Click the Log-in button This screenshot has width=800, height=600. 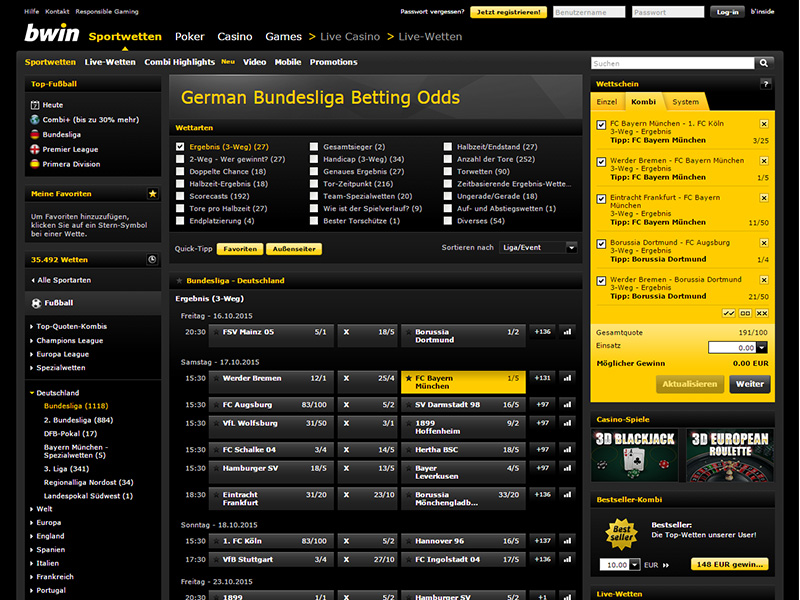[727, 12]
